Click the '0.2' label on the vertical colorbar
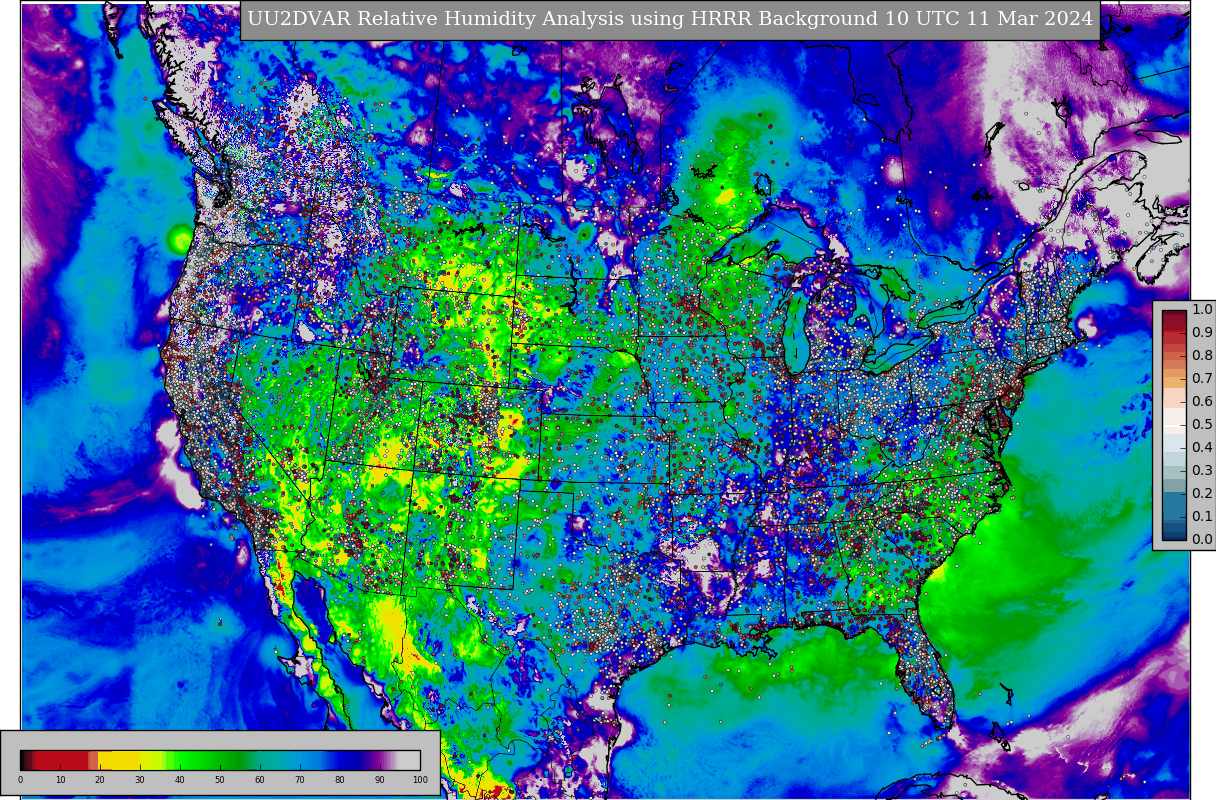 tap(1202, 493)
